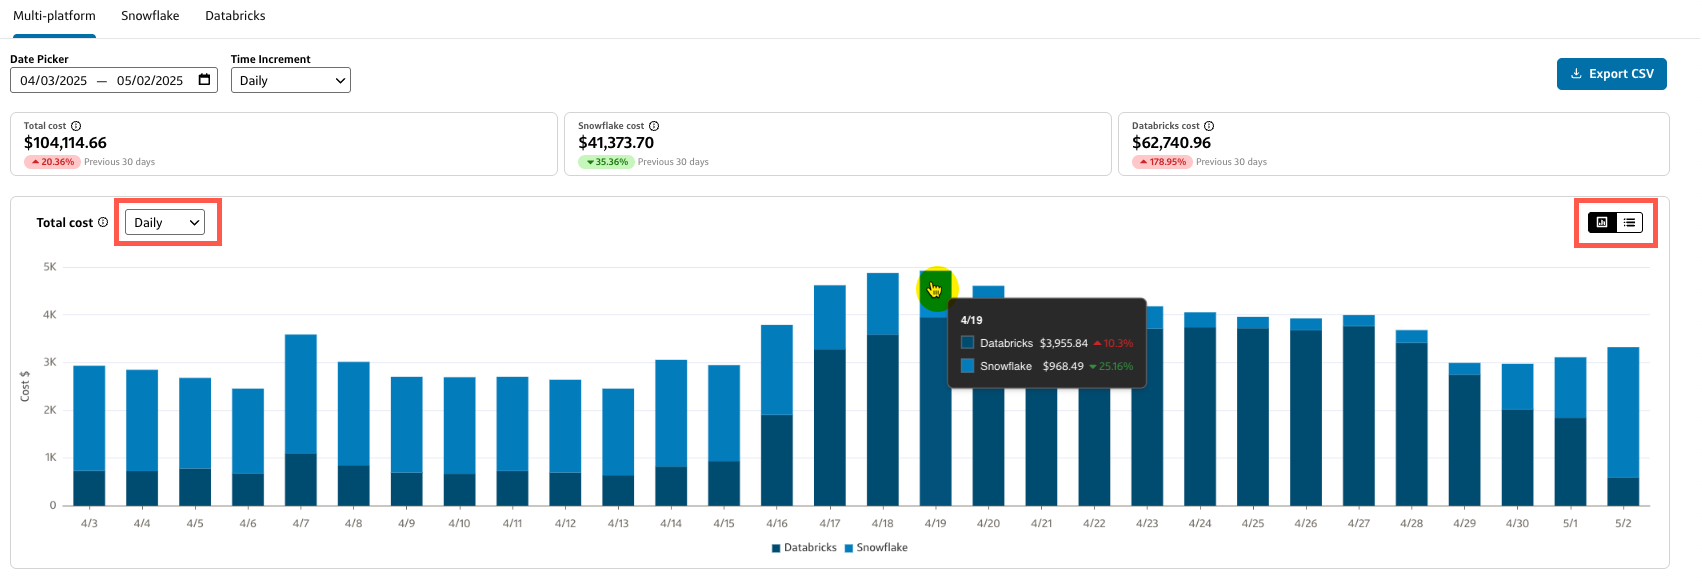The image size is (1702, 584).
Task: Click the info icon beside Snowflake cost
Action: (x=654, y=126)
